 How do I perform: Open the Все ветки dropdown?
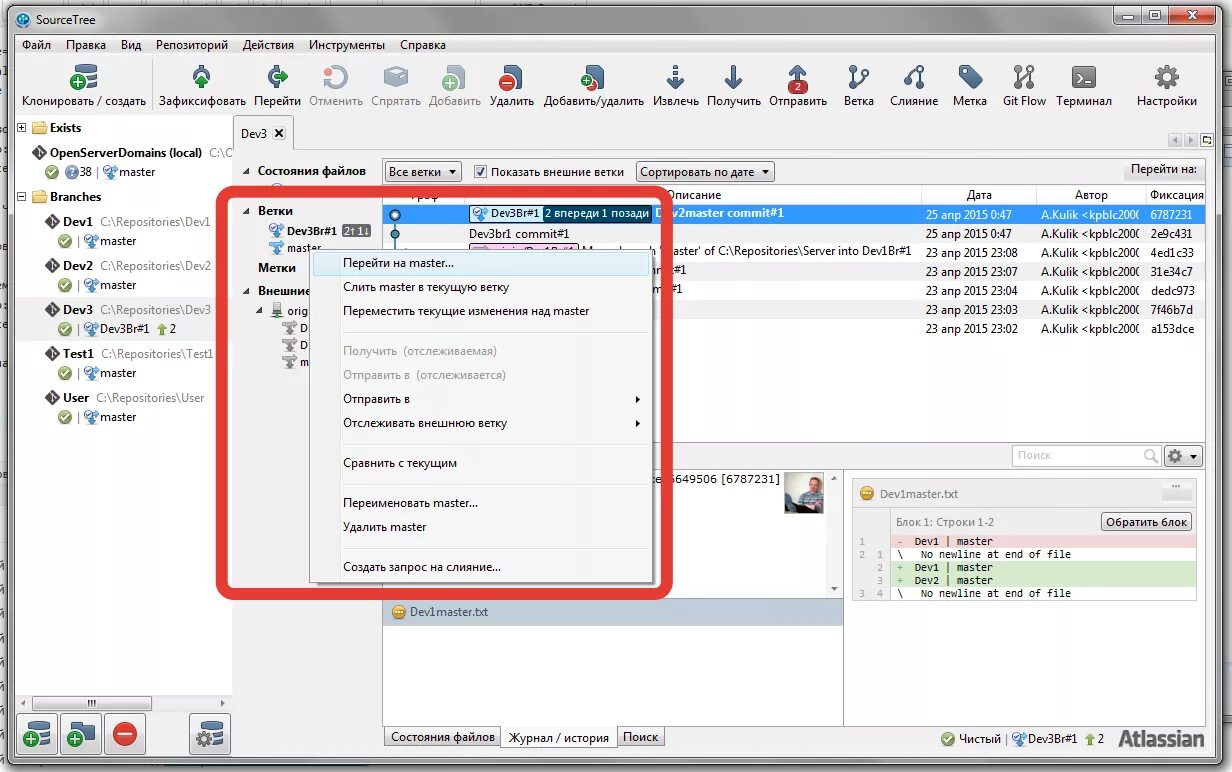[x=423, y=172]
